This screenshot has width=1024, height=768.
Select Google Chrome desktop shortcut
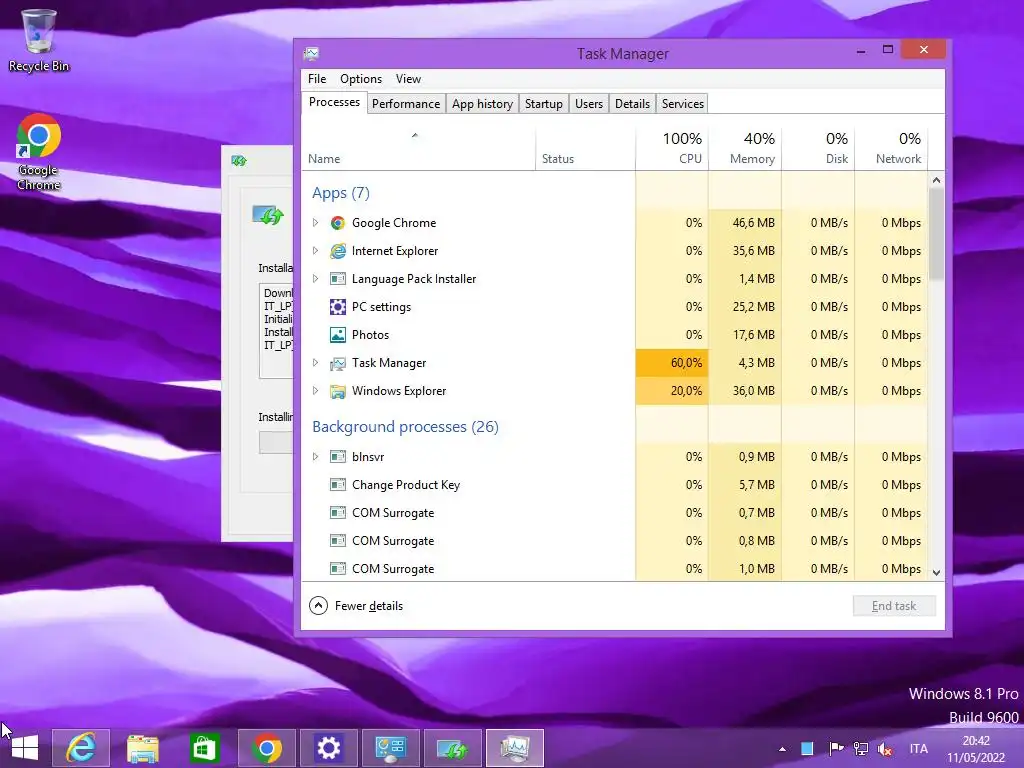[39, 153]
